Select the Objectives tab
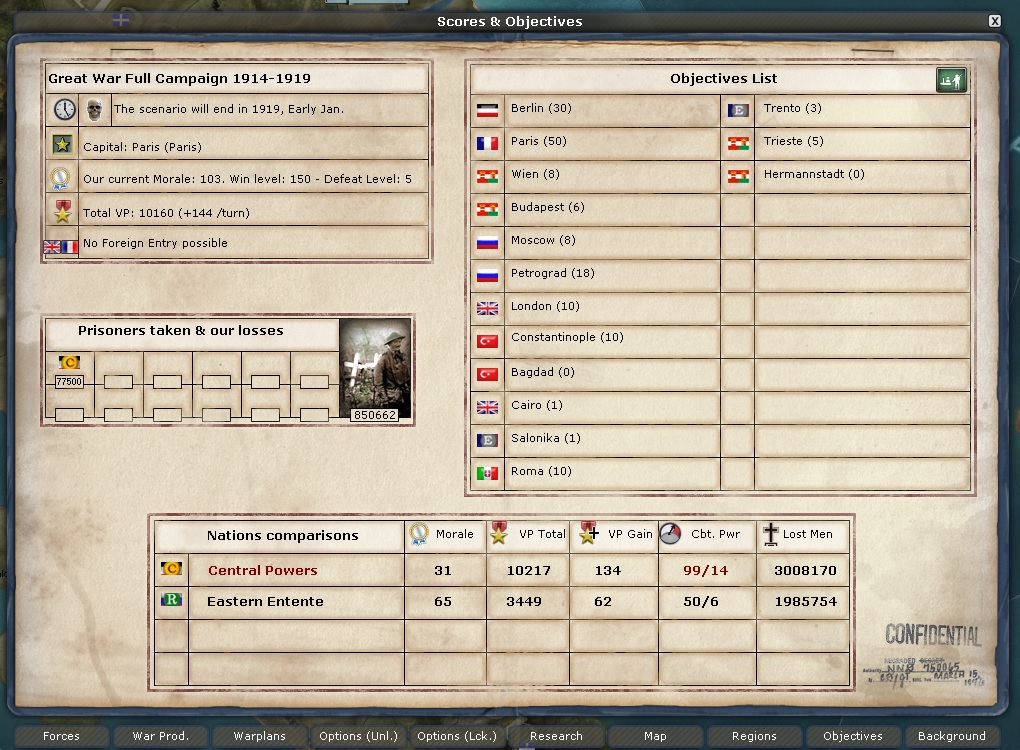Viewport: 1020px width, 750px height. click(852, 737)
